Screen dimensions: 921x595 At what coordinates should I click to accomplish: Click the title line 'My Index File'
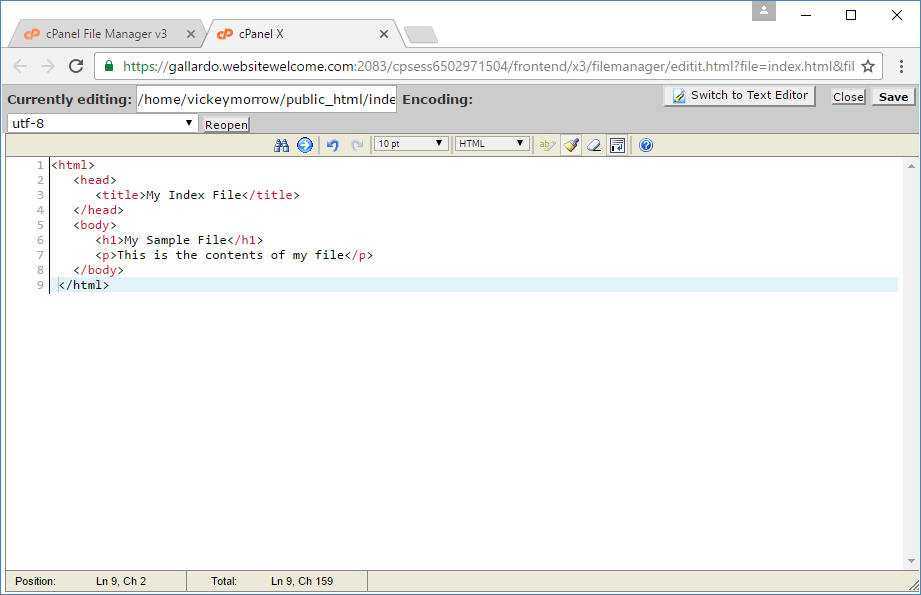[x=197, y=195]
